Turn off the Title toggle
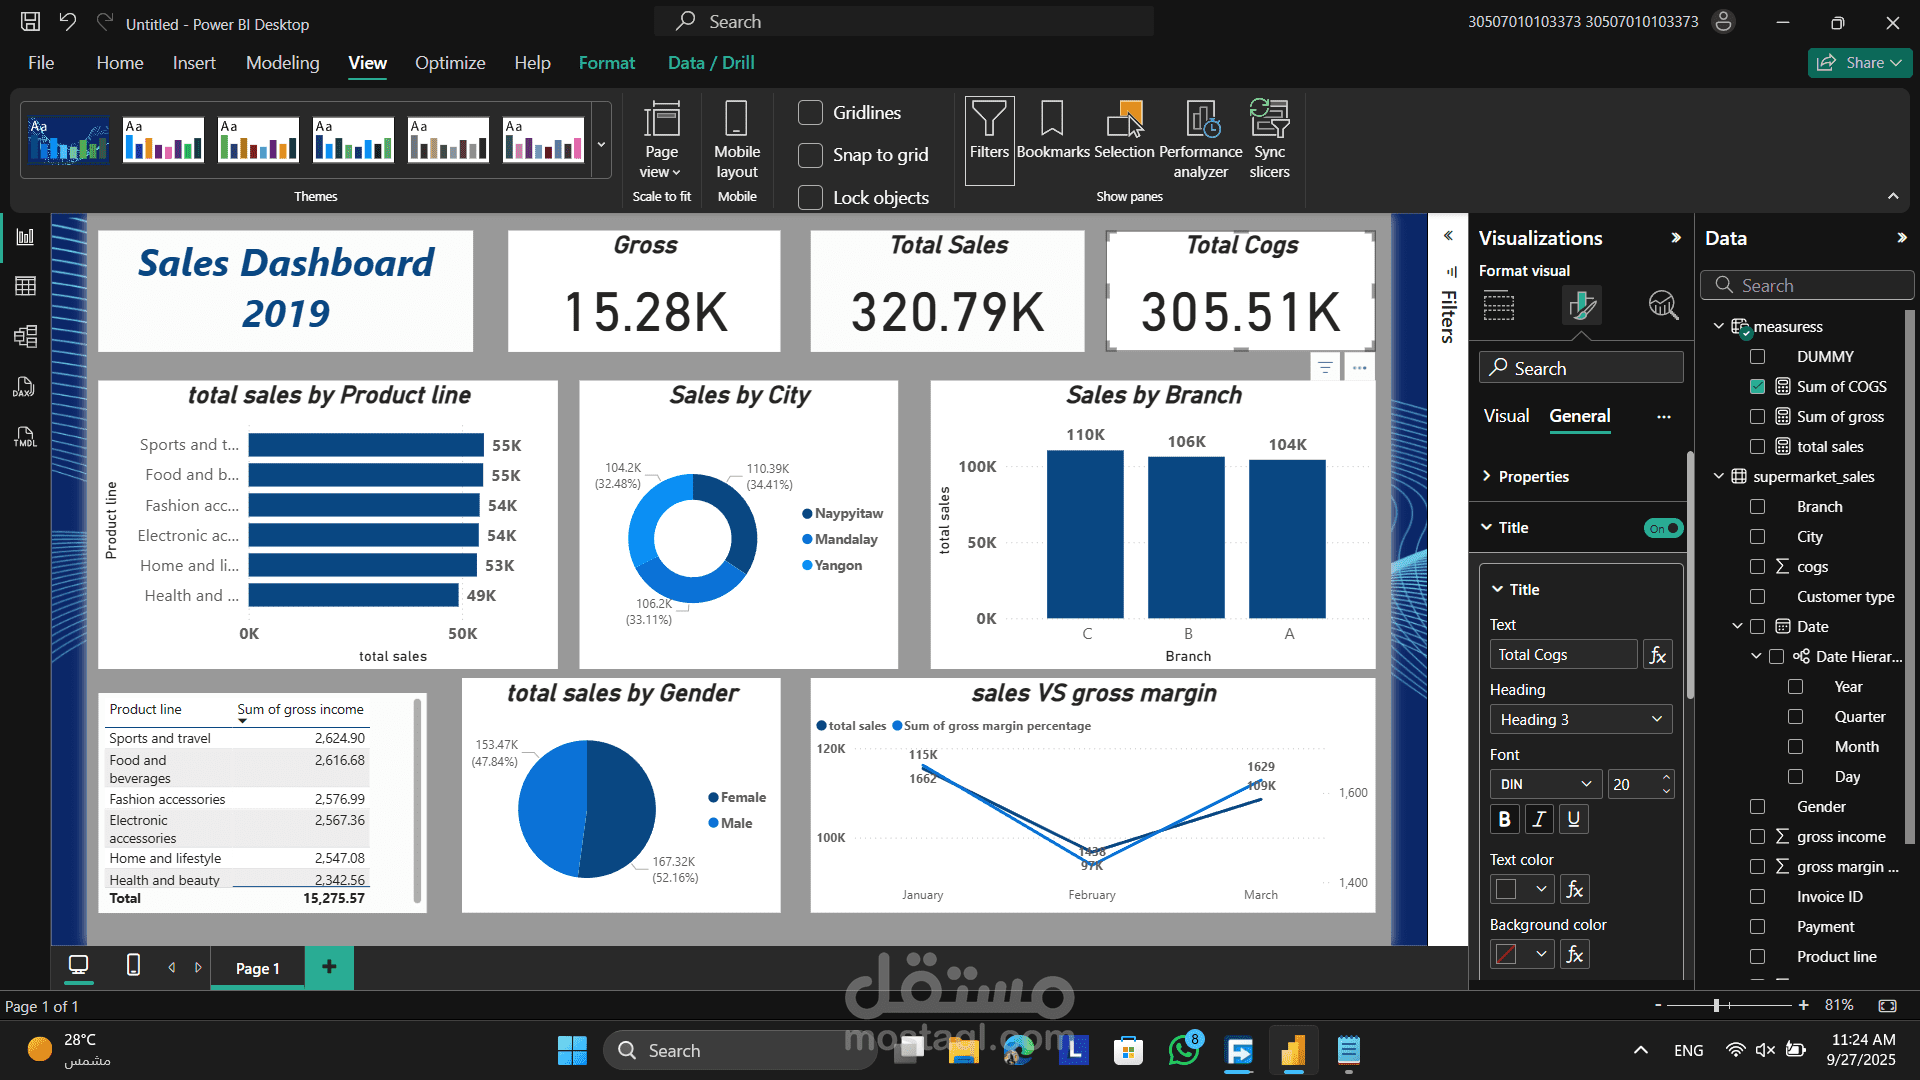The width and height of the screenshot is (1920, 1080). pos(1663,528)
